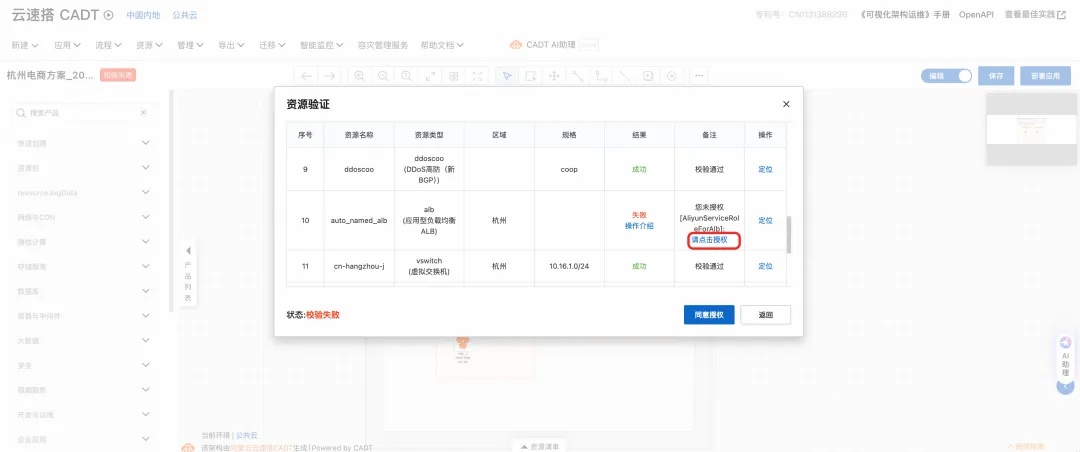This screenshot has width=1080, height=452.
Task: Click 定位 for the ddoscoo row
Action: point(765,169)
